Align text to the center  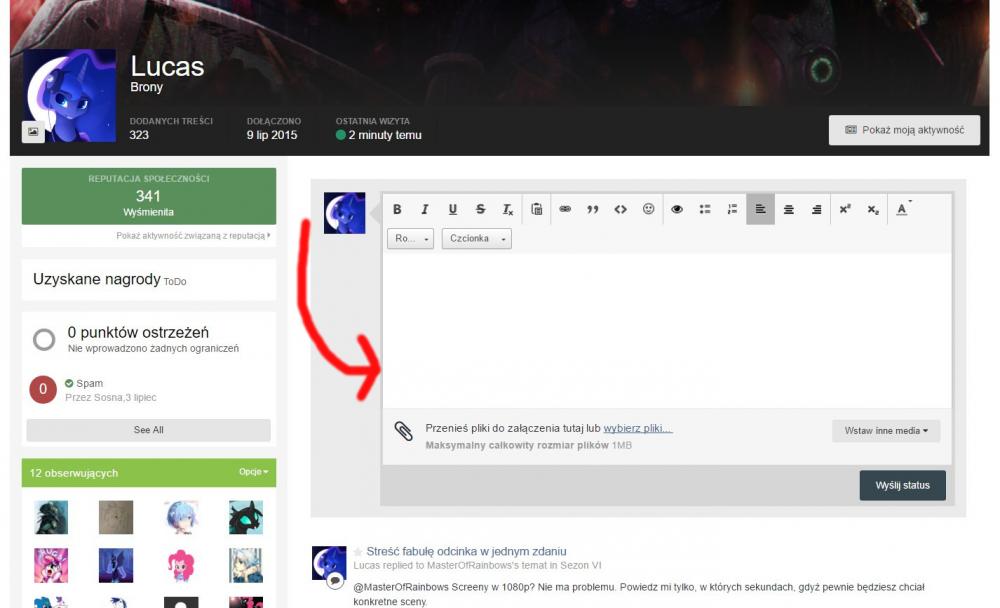point(789,209)
